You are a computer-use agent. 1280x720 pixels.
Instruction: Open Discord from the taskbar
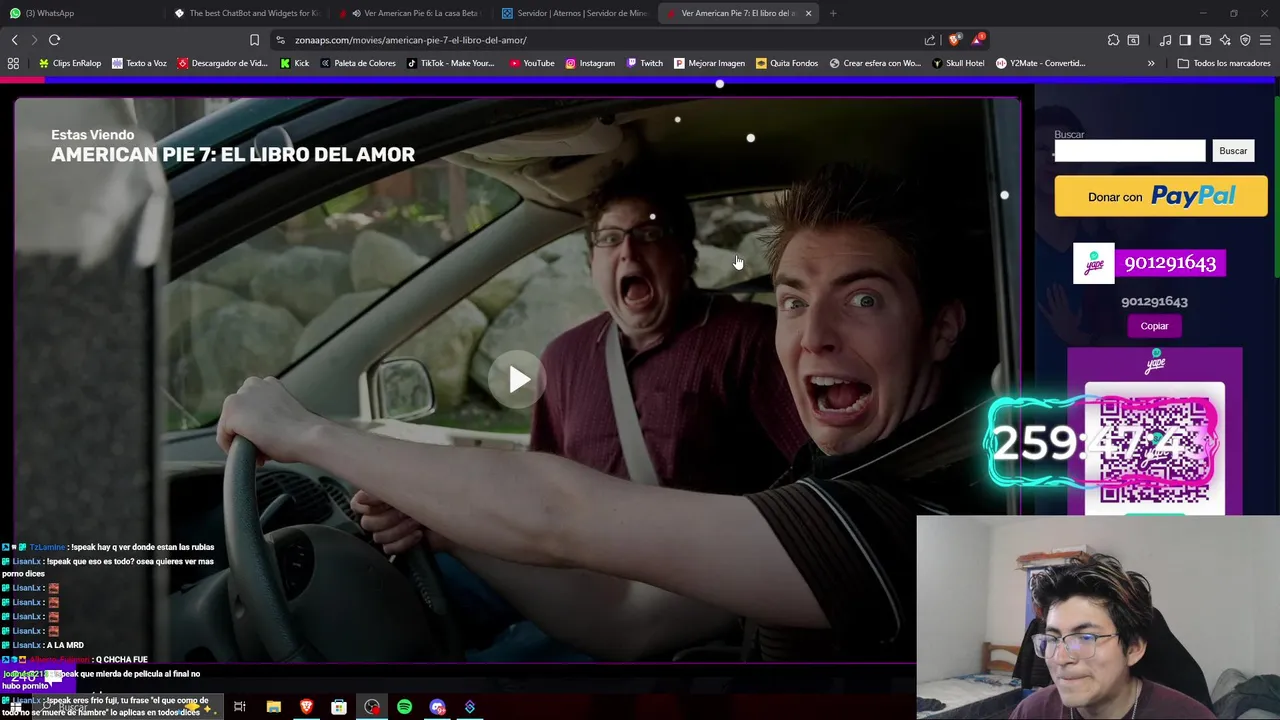(437, 707)
